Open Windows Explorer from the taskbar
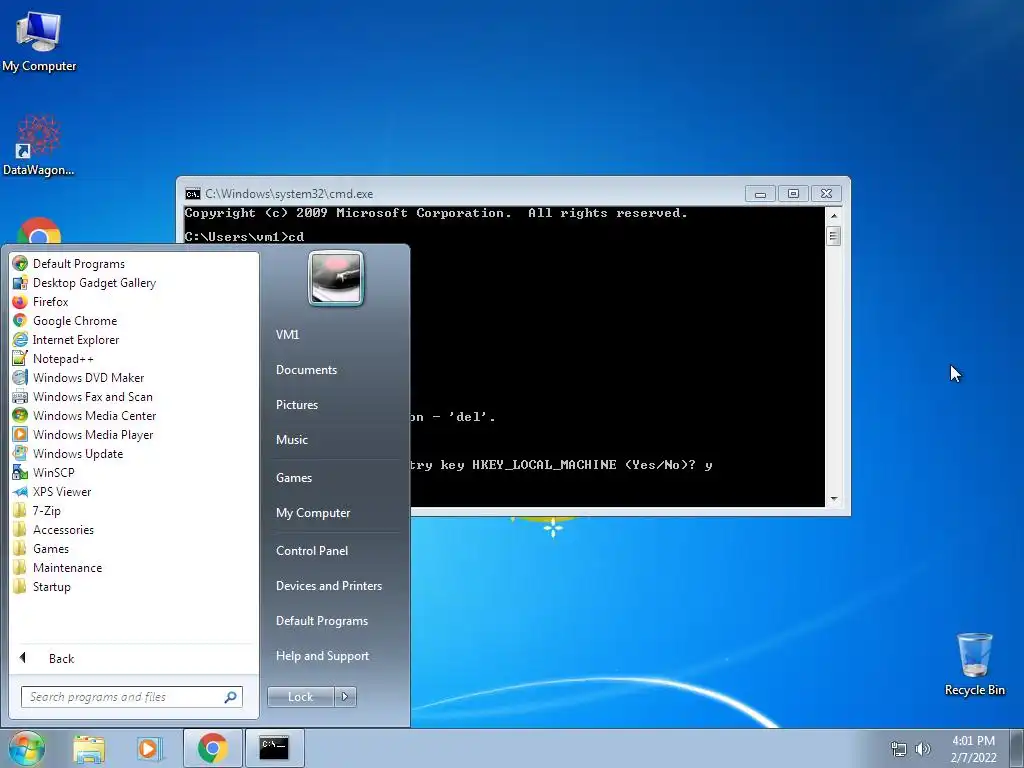The image size is (1024, 768). pyautogui.click(x=89, y=749)
